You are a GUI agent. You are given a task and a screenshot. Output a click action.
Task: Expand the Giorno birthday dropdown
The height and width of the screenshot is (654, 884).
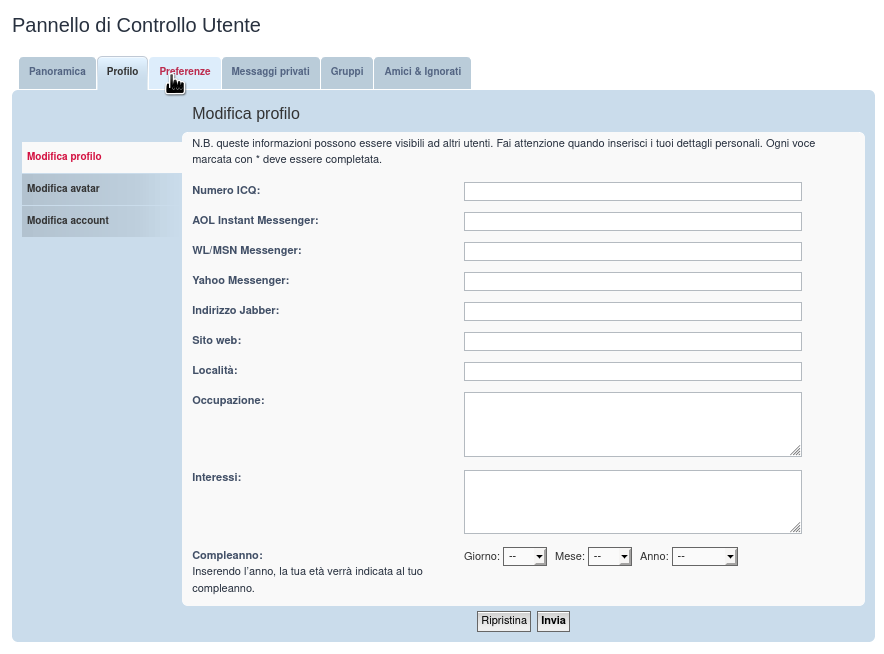(x=524, y=556)
